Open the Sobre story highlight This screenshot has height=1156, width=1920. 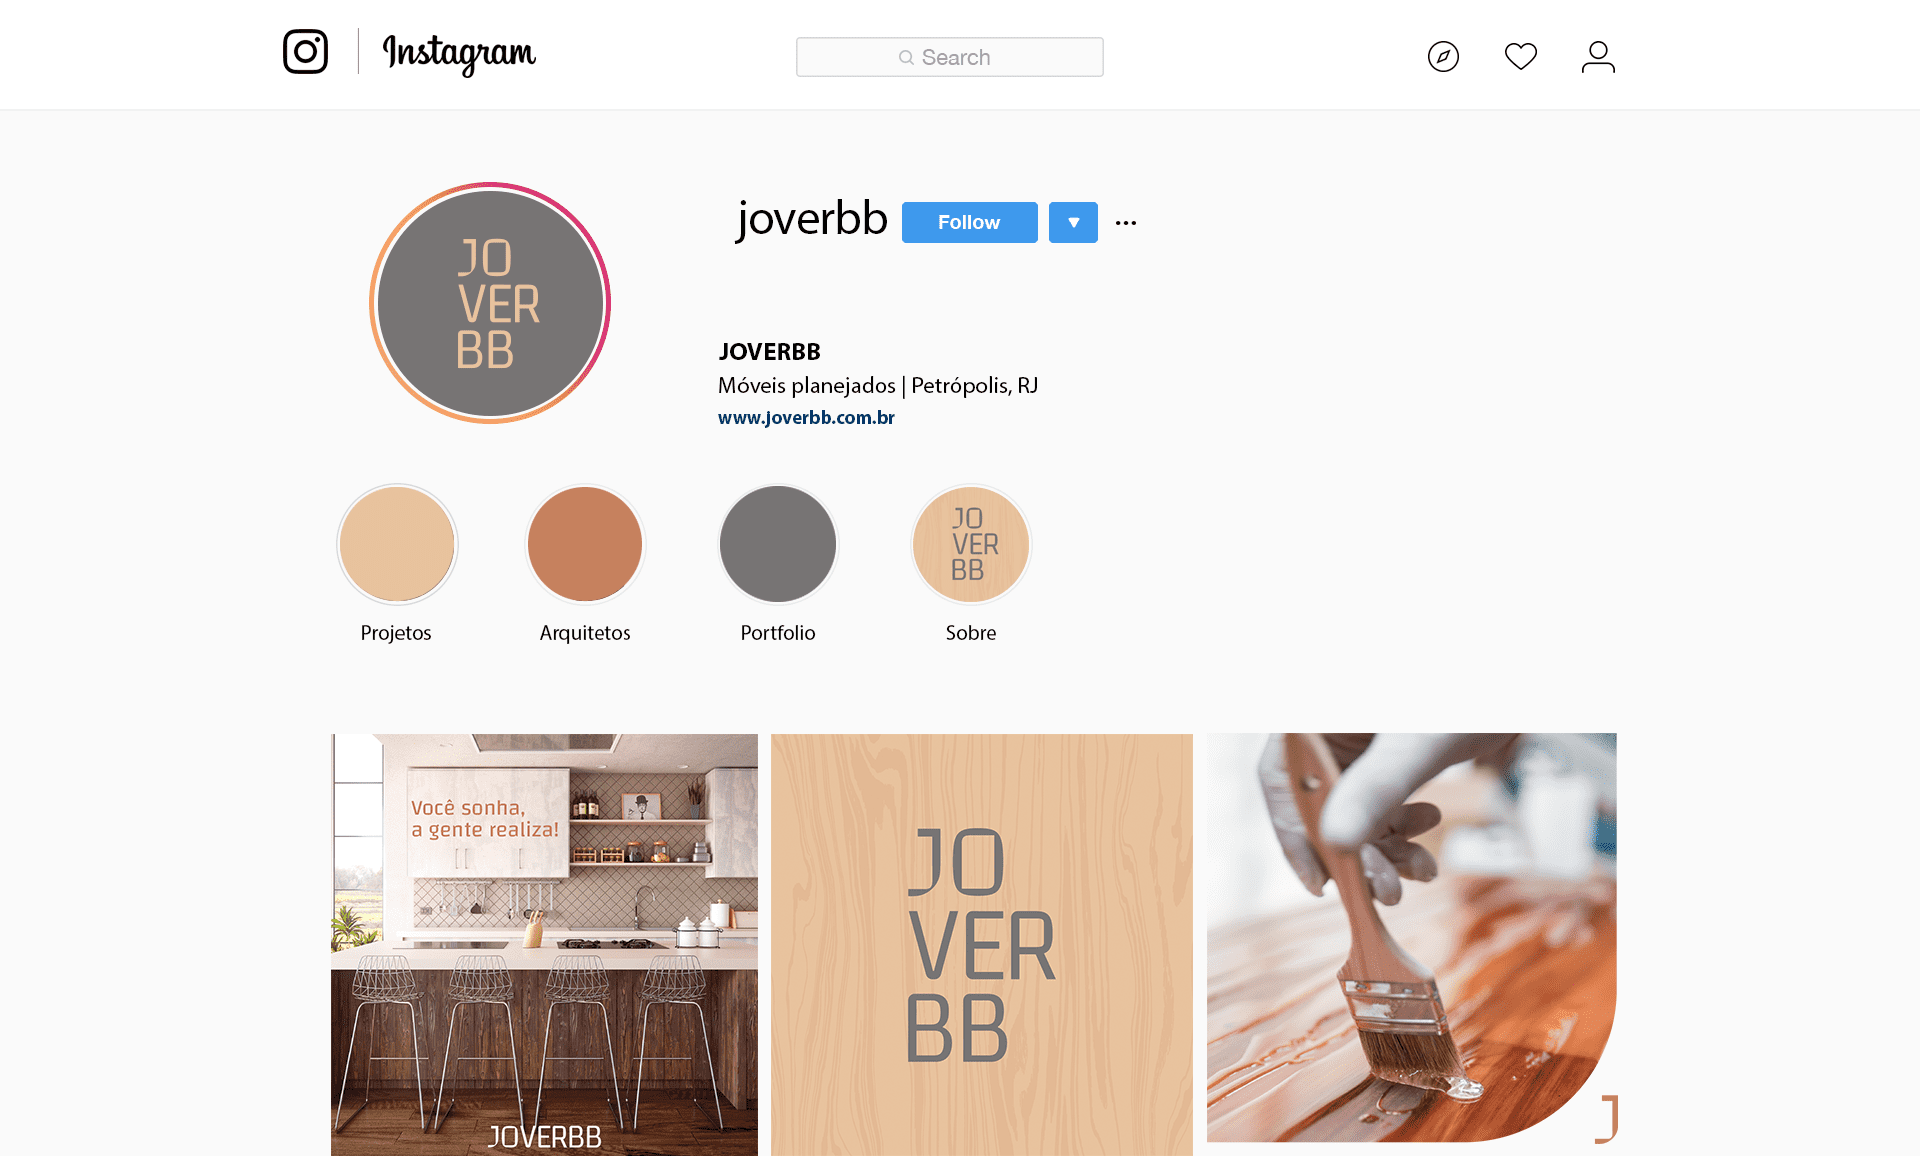[x=971, y=544]
